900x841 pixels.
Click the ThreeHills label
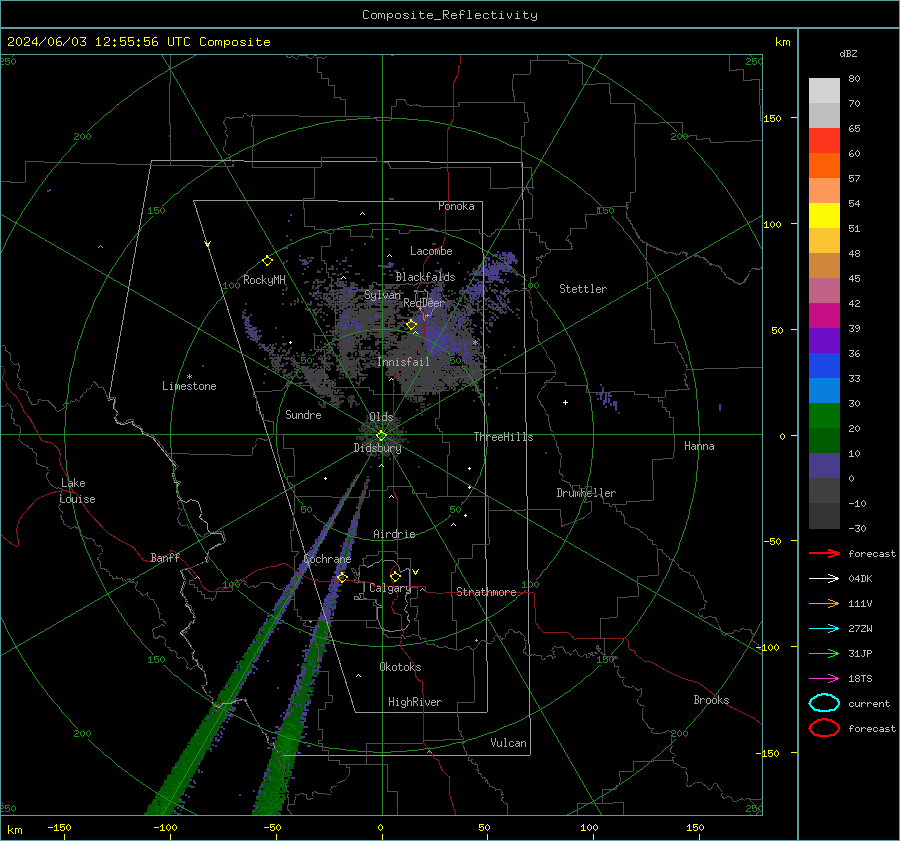pos(503,437)
